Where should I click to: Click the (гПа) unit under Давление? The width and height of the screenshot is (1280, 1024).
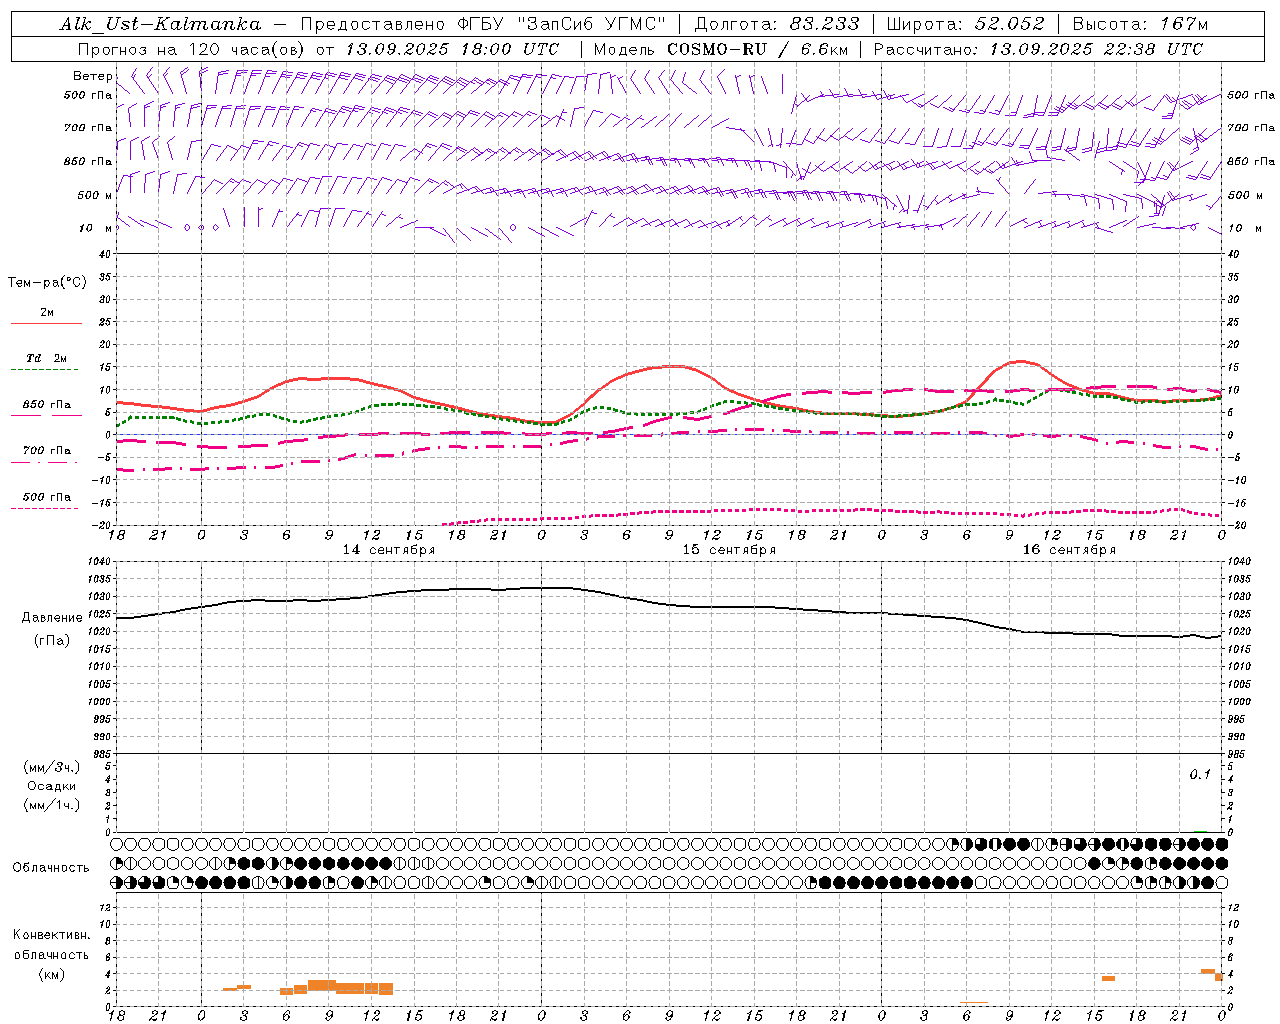(52, 640)
